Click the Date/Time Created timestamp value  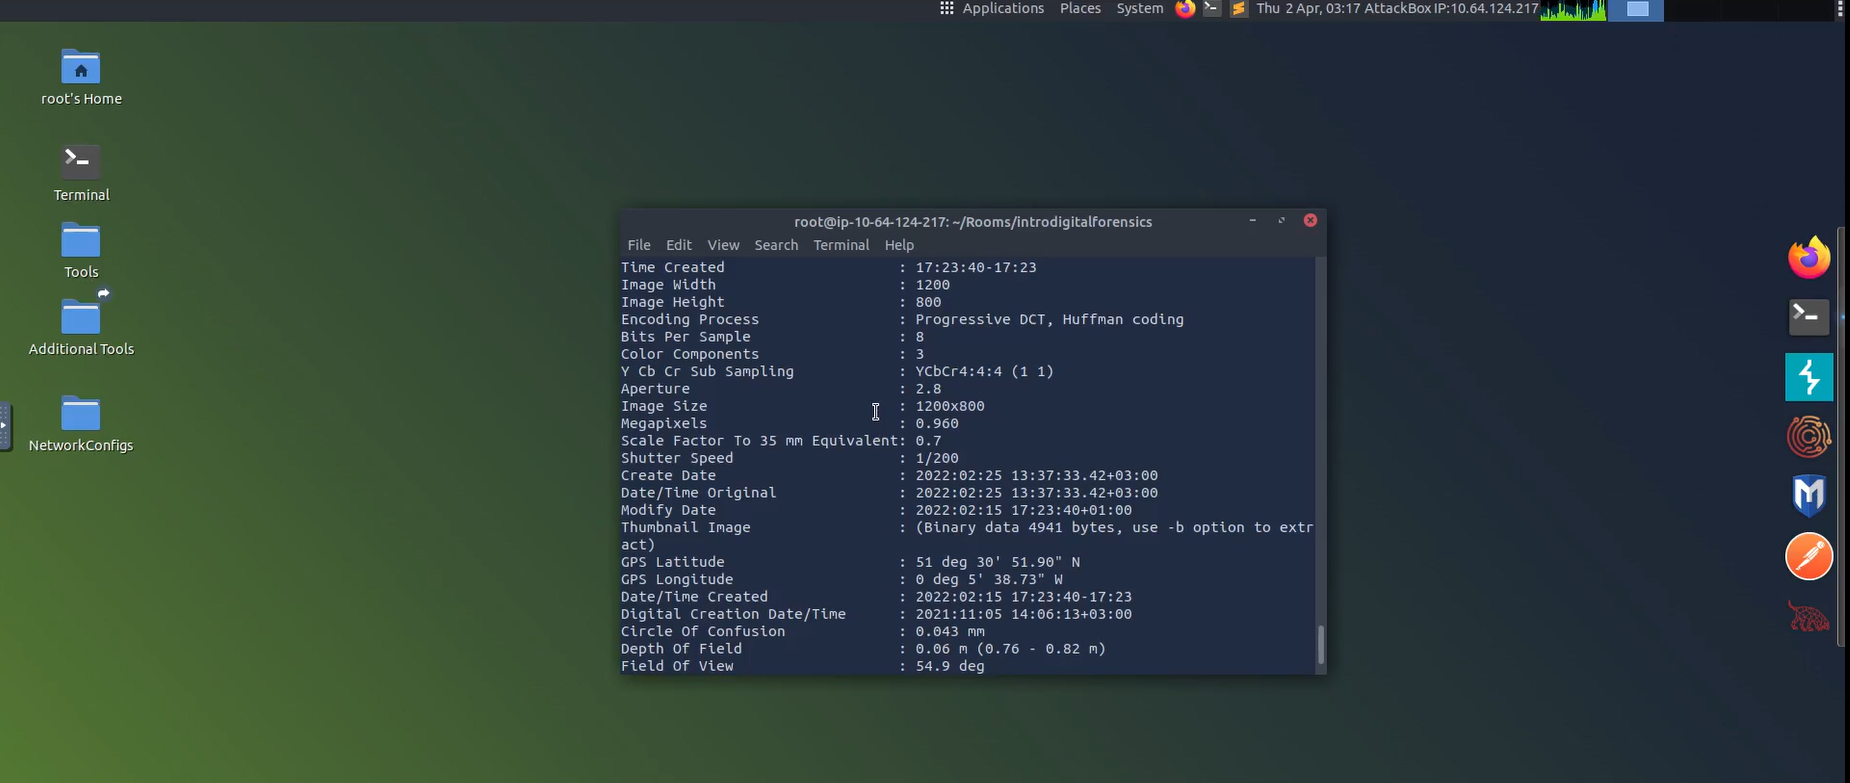click(1024, 597)
